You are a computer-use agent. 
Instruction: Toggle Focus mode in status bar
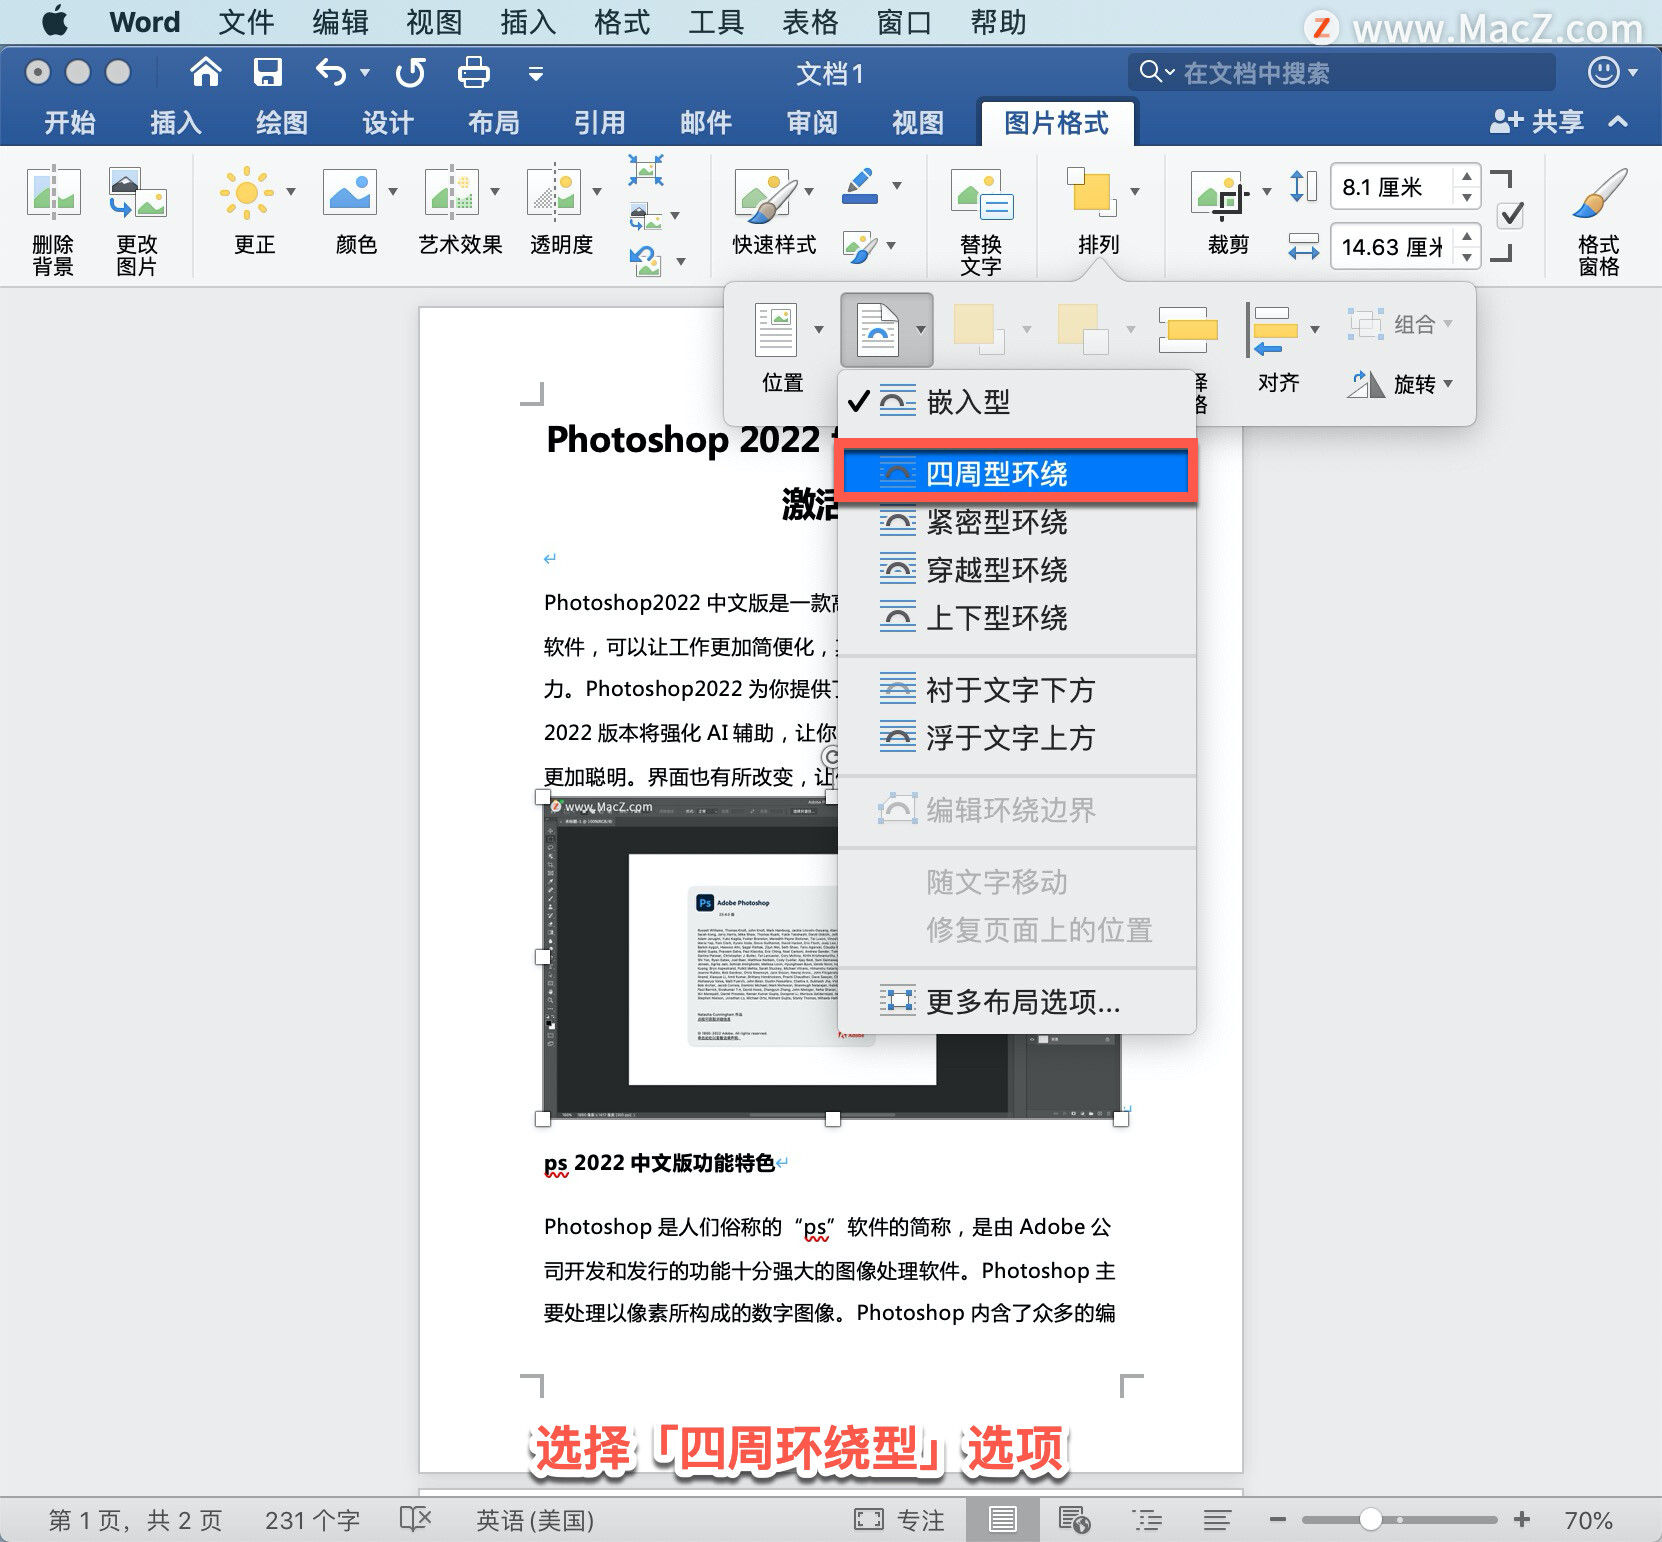click(x=899, y=1520)
